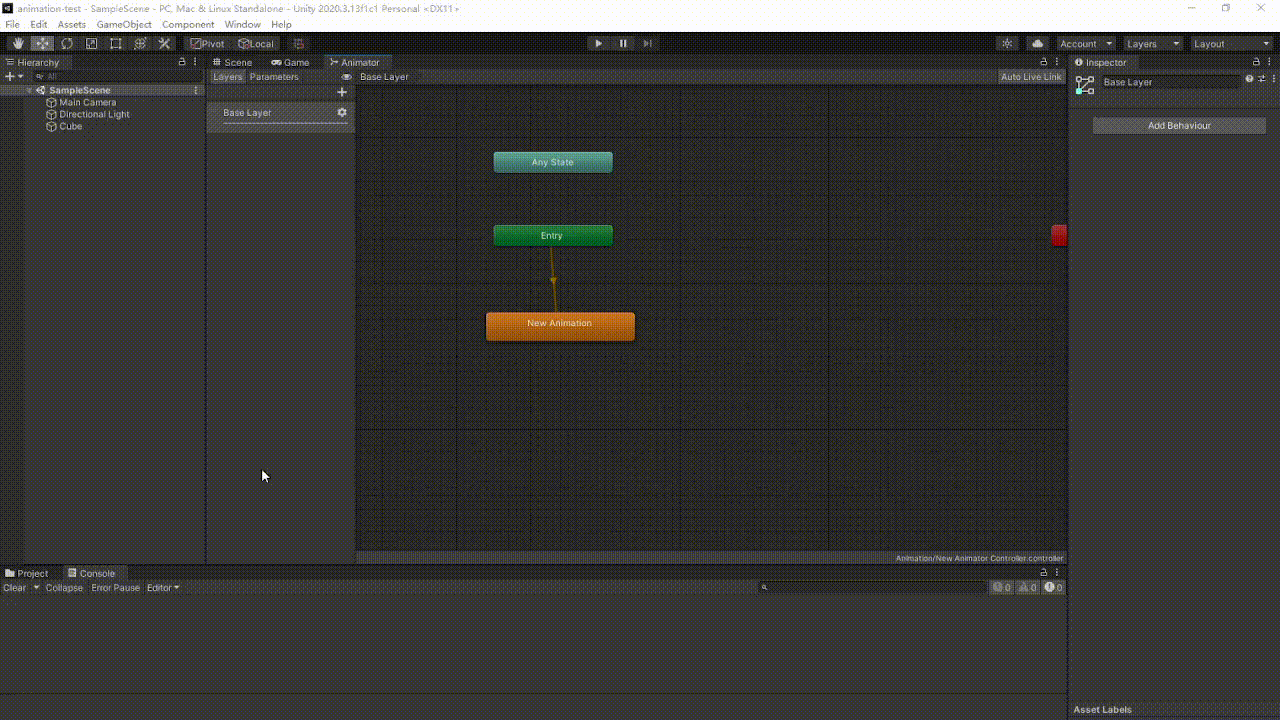Image resolution: width=1280 pixels, height=720 pixels.
Task: Open Base Layer component context menu
Action: [1273, 79]
